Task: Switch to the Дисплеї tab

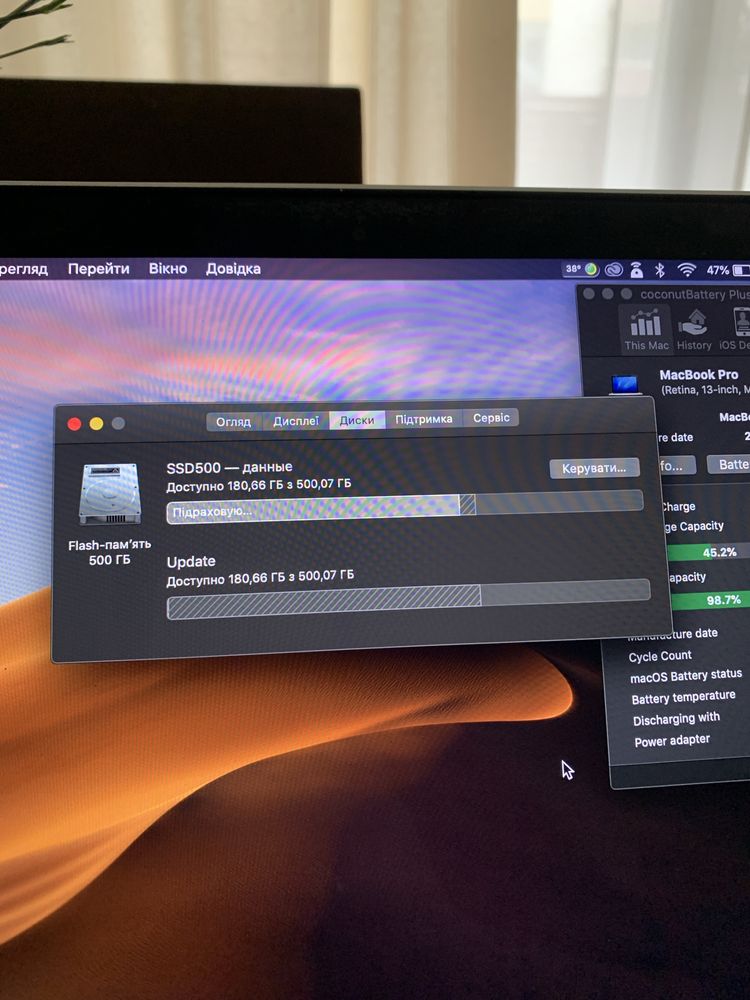Action: point(296,421)
